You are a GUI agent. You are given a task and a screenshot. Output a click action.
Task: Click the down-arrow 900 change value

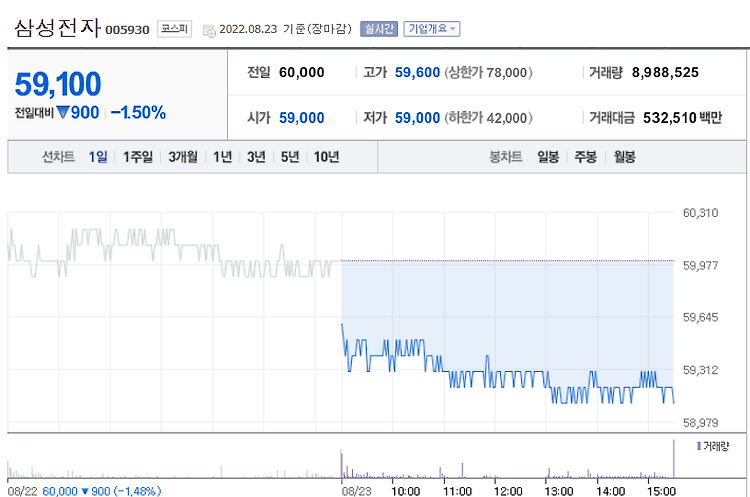pyautogui.click(x=77, y=112)
